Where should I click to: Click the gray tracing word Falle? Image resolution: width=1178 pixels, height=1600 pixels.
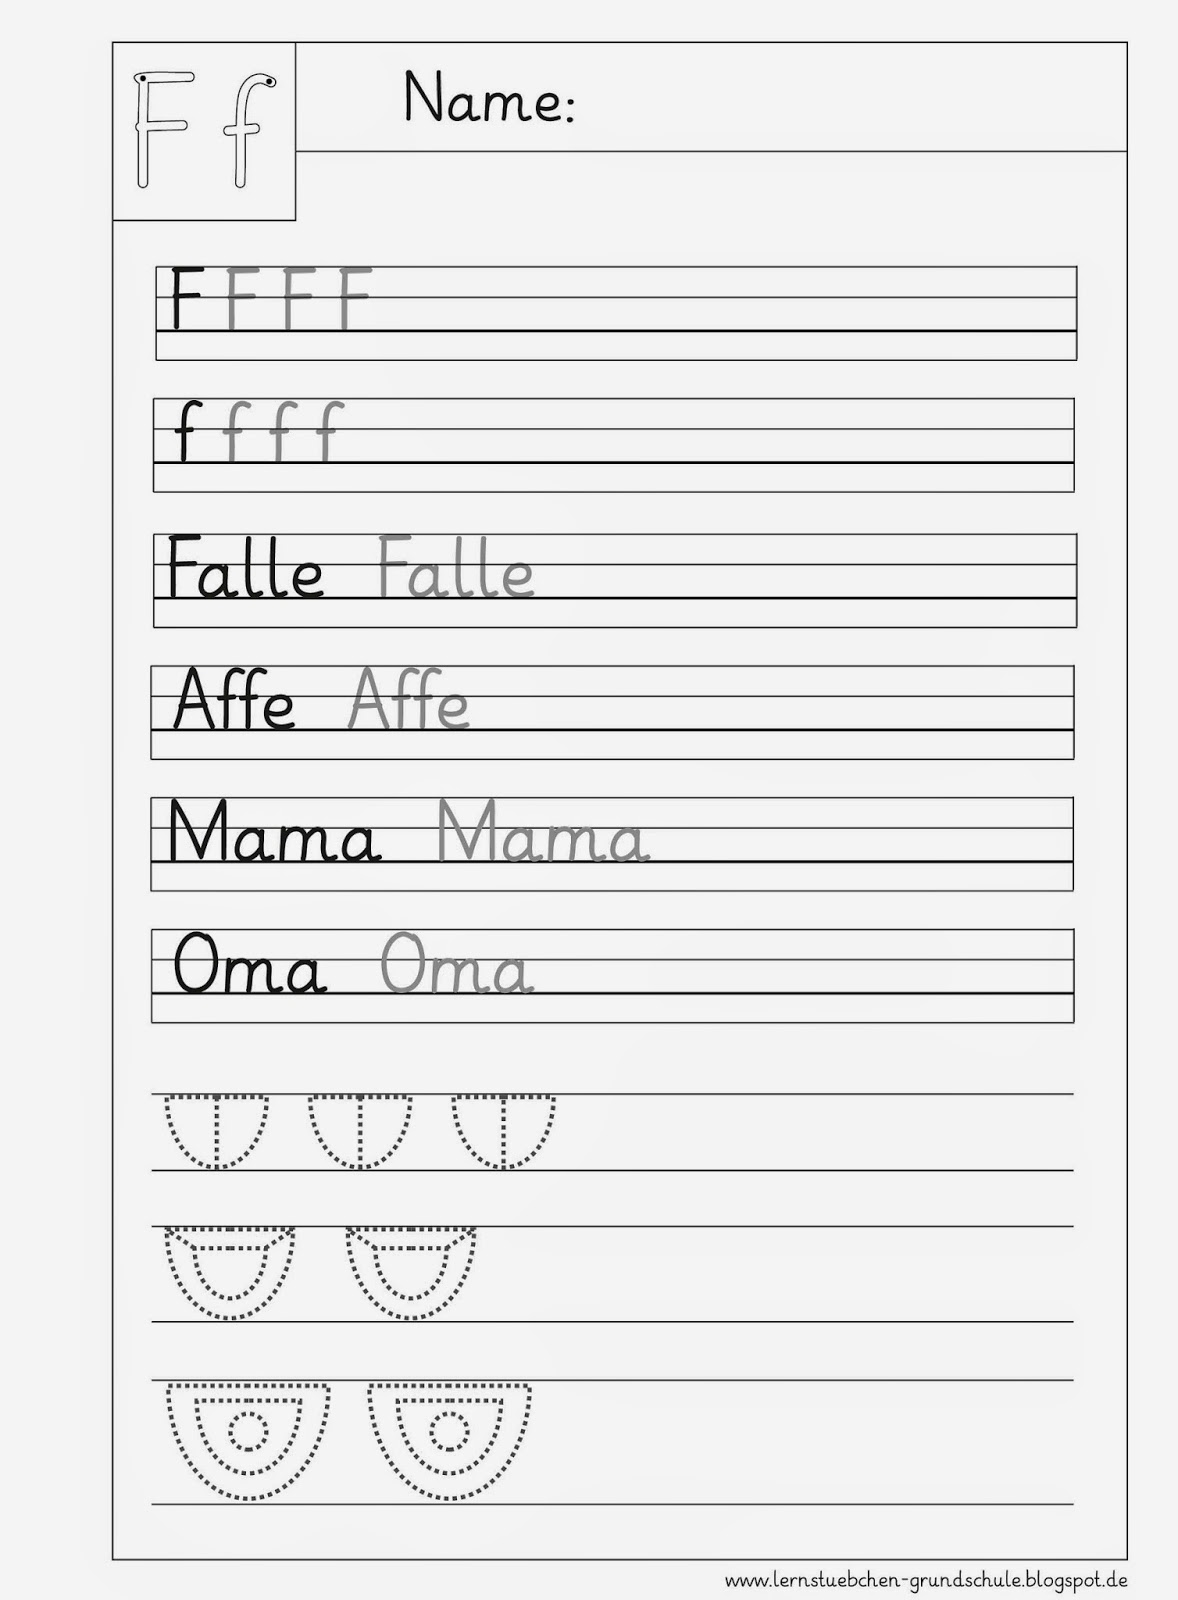(456, 568)
